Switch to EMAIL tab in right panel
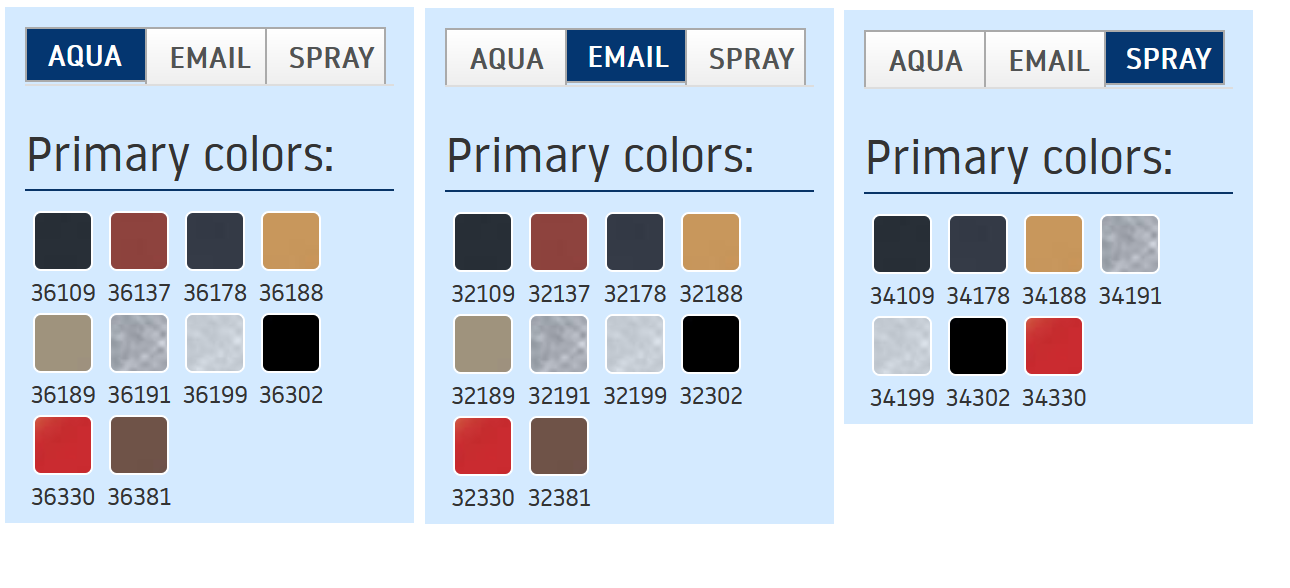Screen dimensions: 1290x588 point(1046,60)
